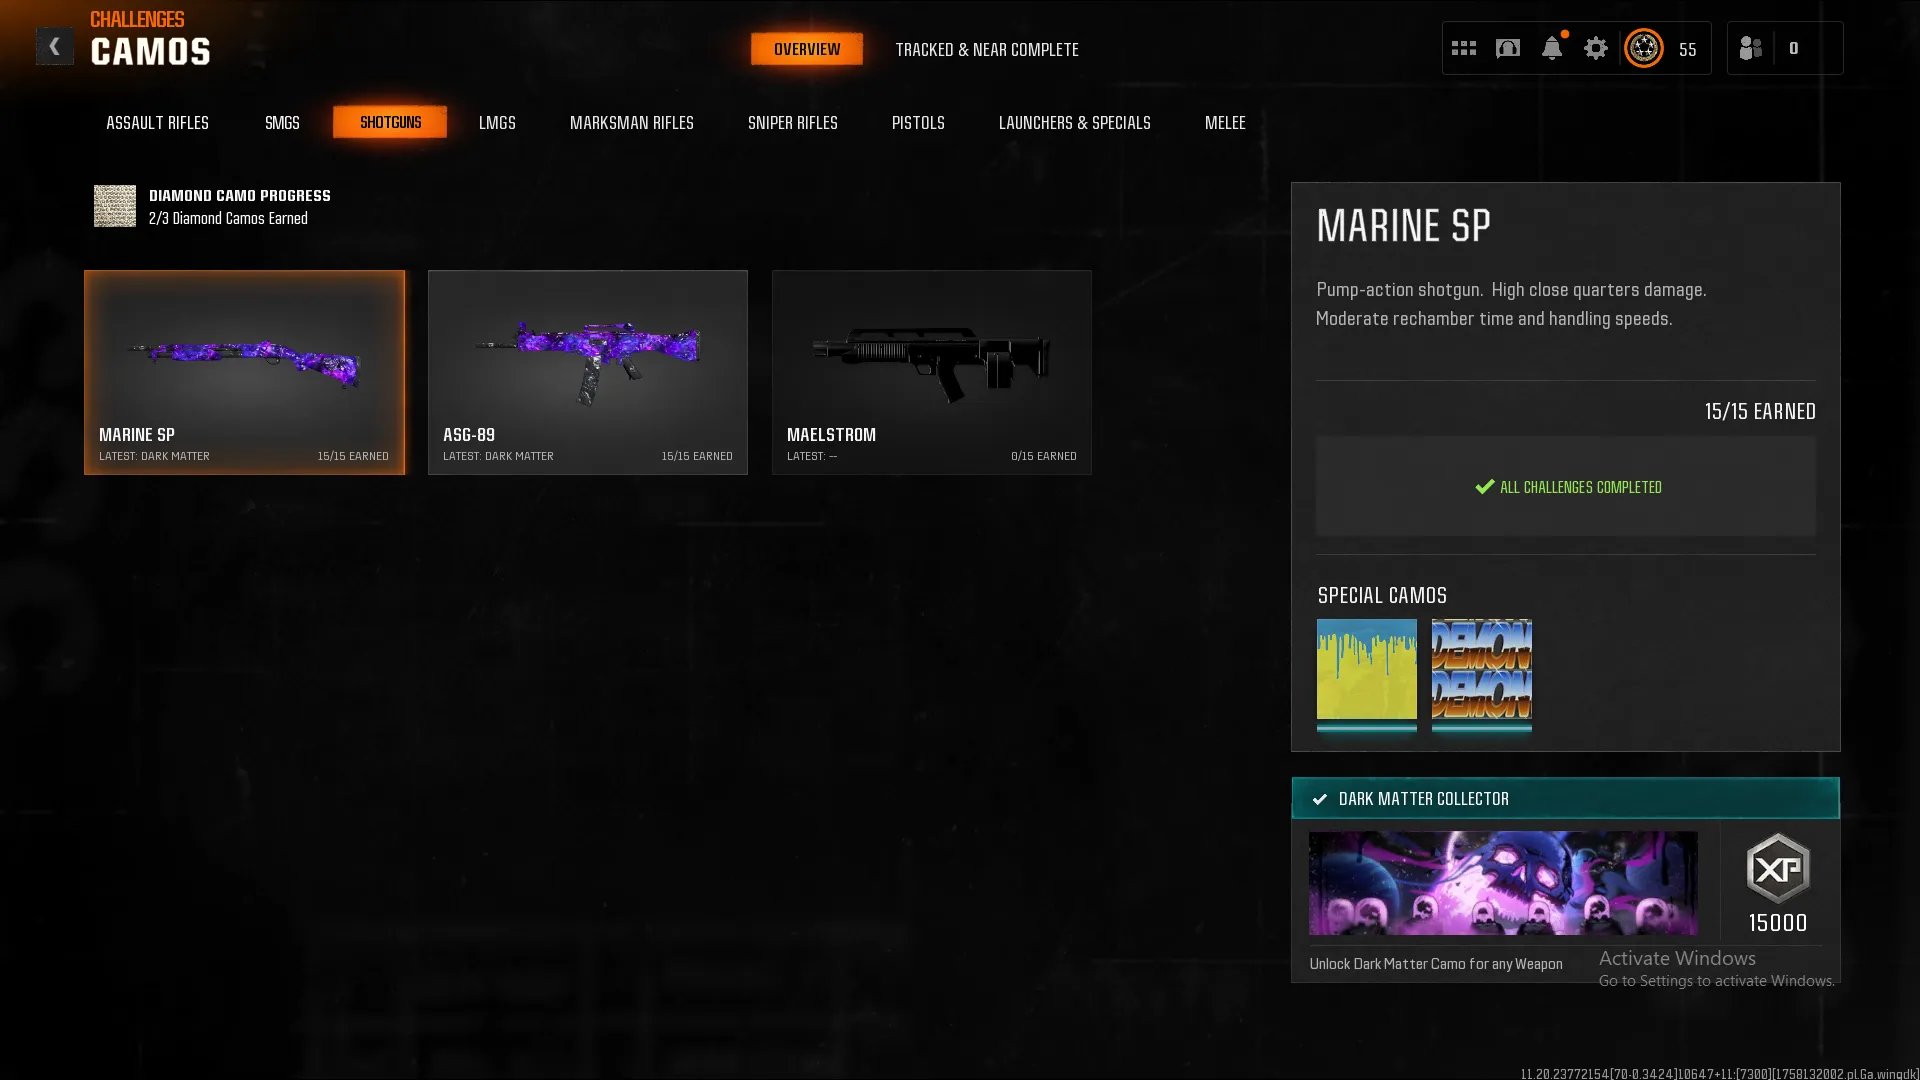Open the grid menu icon
1920x1080 pixels.
coord(1463,48)
